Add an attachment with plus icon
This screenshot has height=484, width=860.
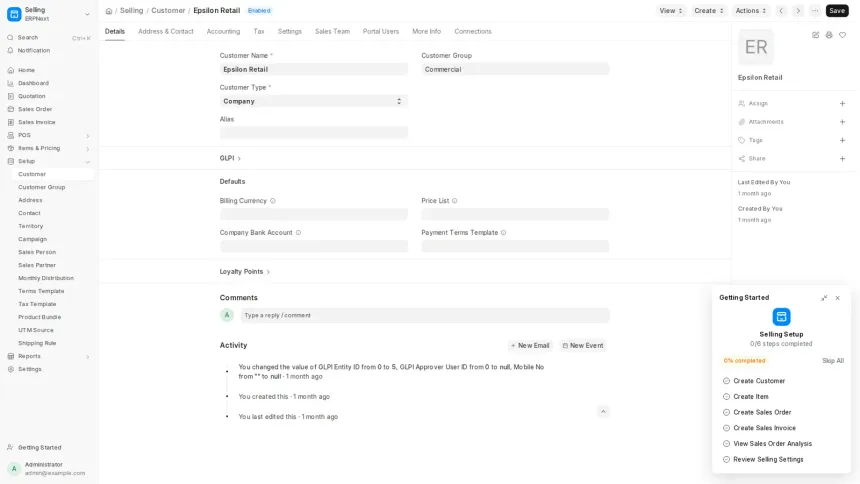[x=842, y=122]
